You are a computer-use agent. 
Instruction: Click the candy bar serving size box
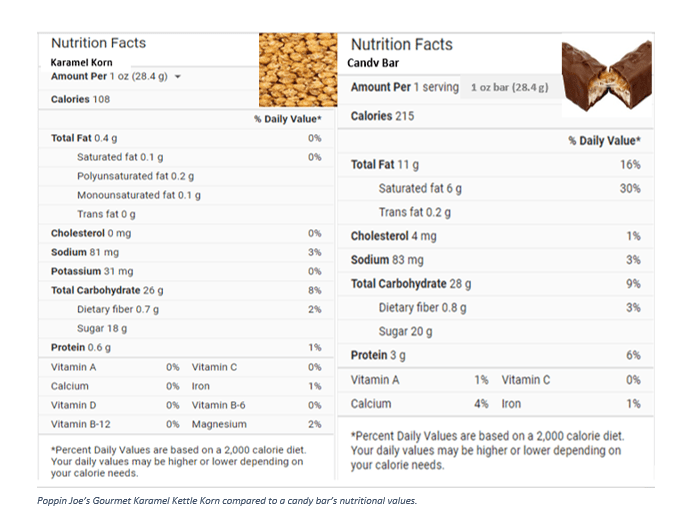click(509, 87)
